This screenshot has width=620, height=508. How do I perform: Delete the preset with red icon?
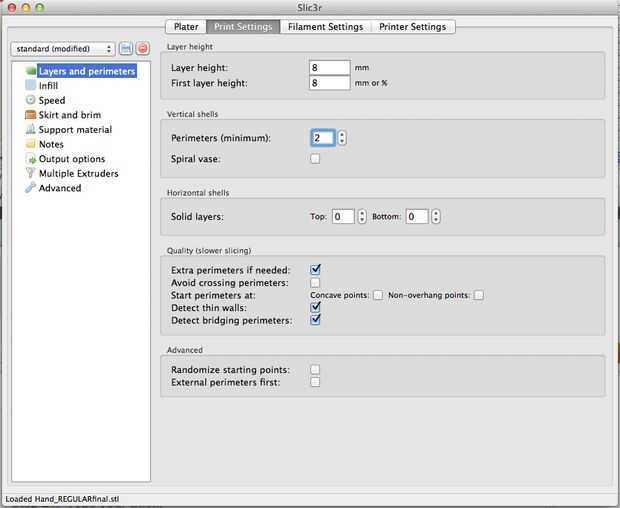[x=142, y=49]
